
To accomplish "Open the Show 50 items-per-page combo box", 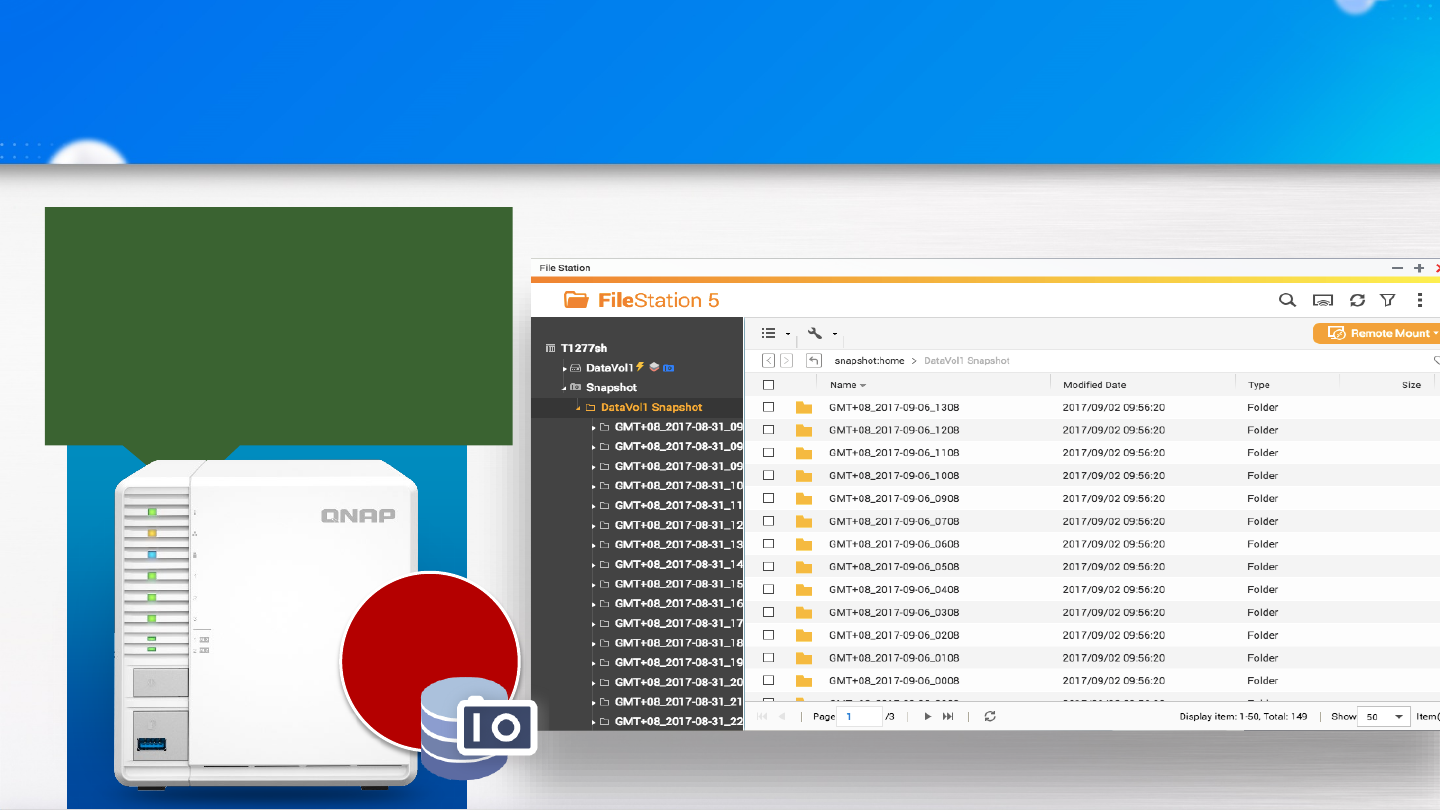I will click(x=1385, y=716).
